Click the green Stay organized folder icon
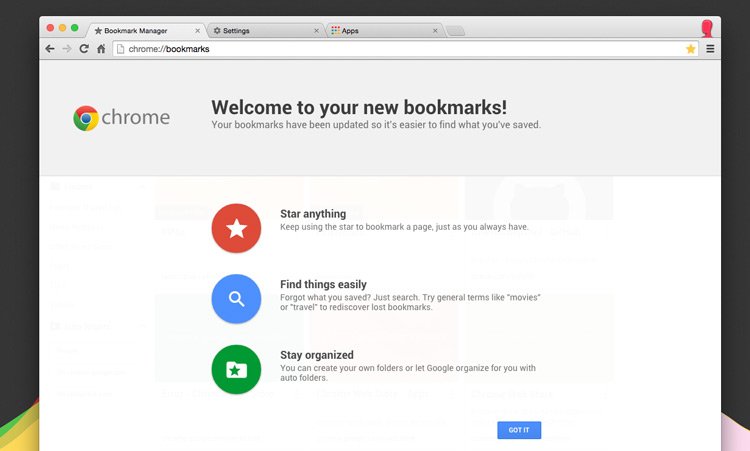 (x=236, y=370)
